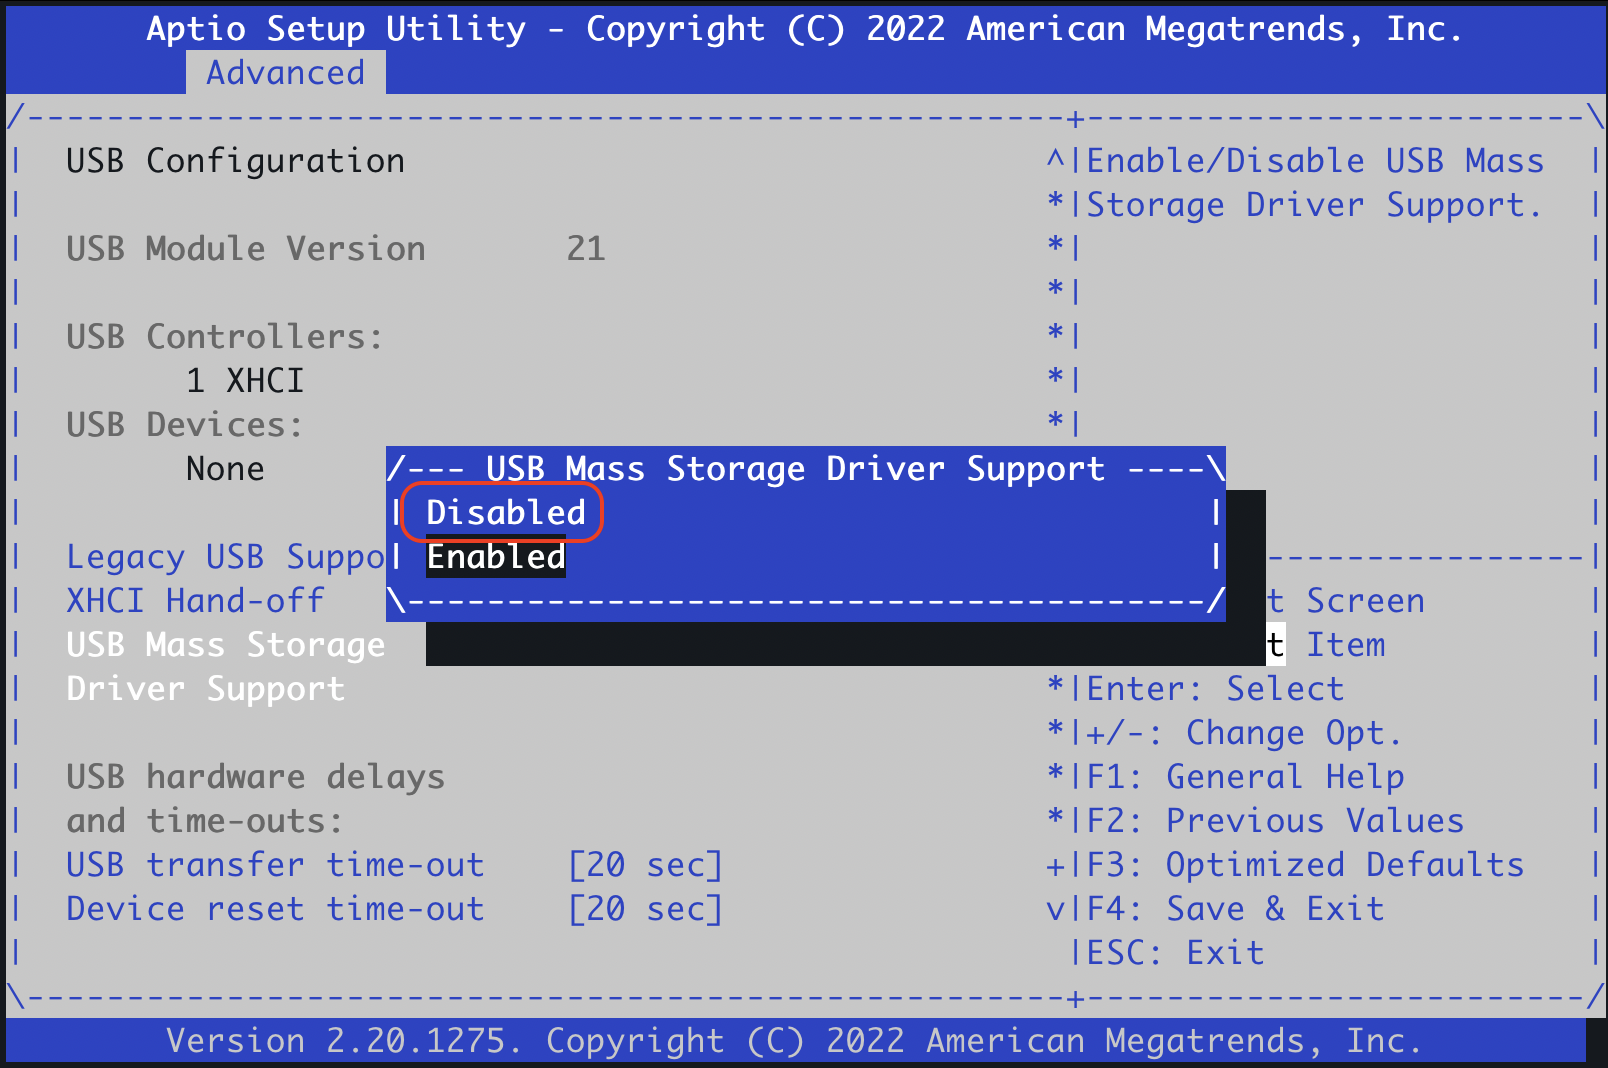Open the Device reset time-out value dropdown
The width and height of the screenshot is (1608, 1068).
[x=644, y=909]
